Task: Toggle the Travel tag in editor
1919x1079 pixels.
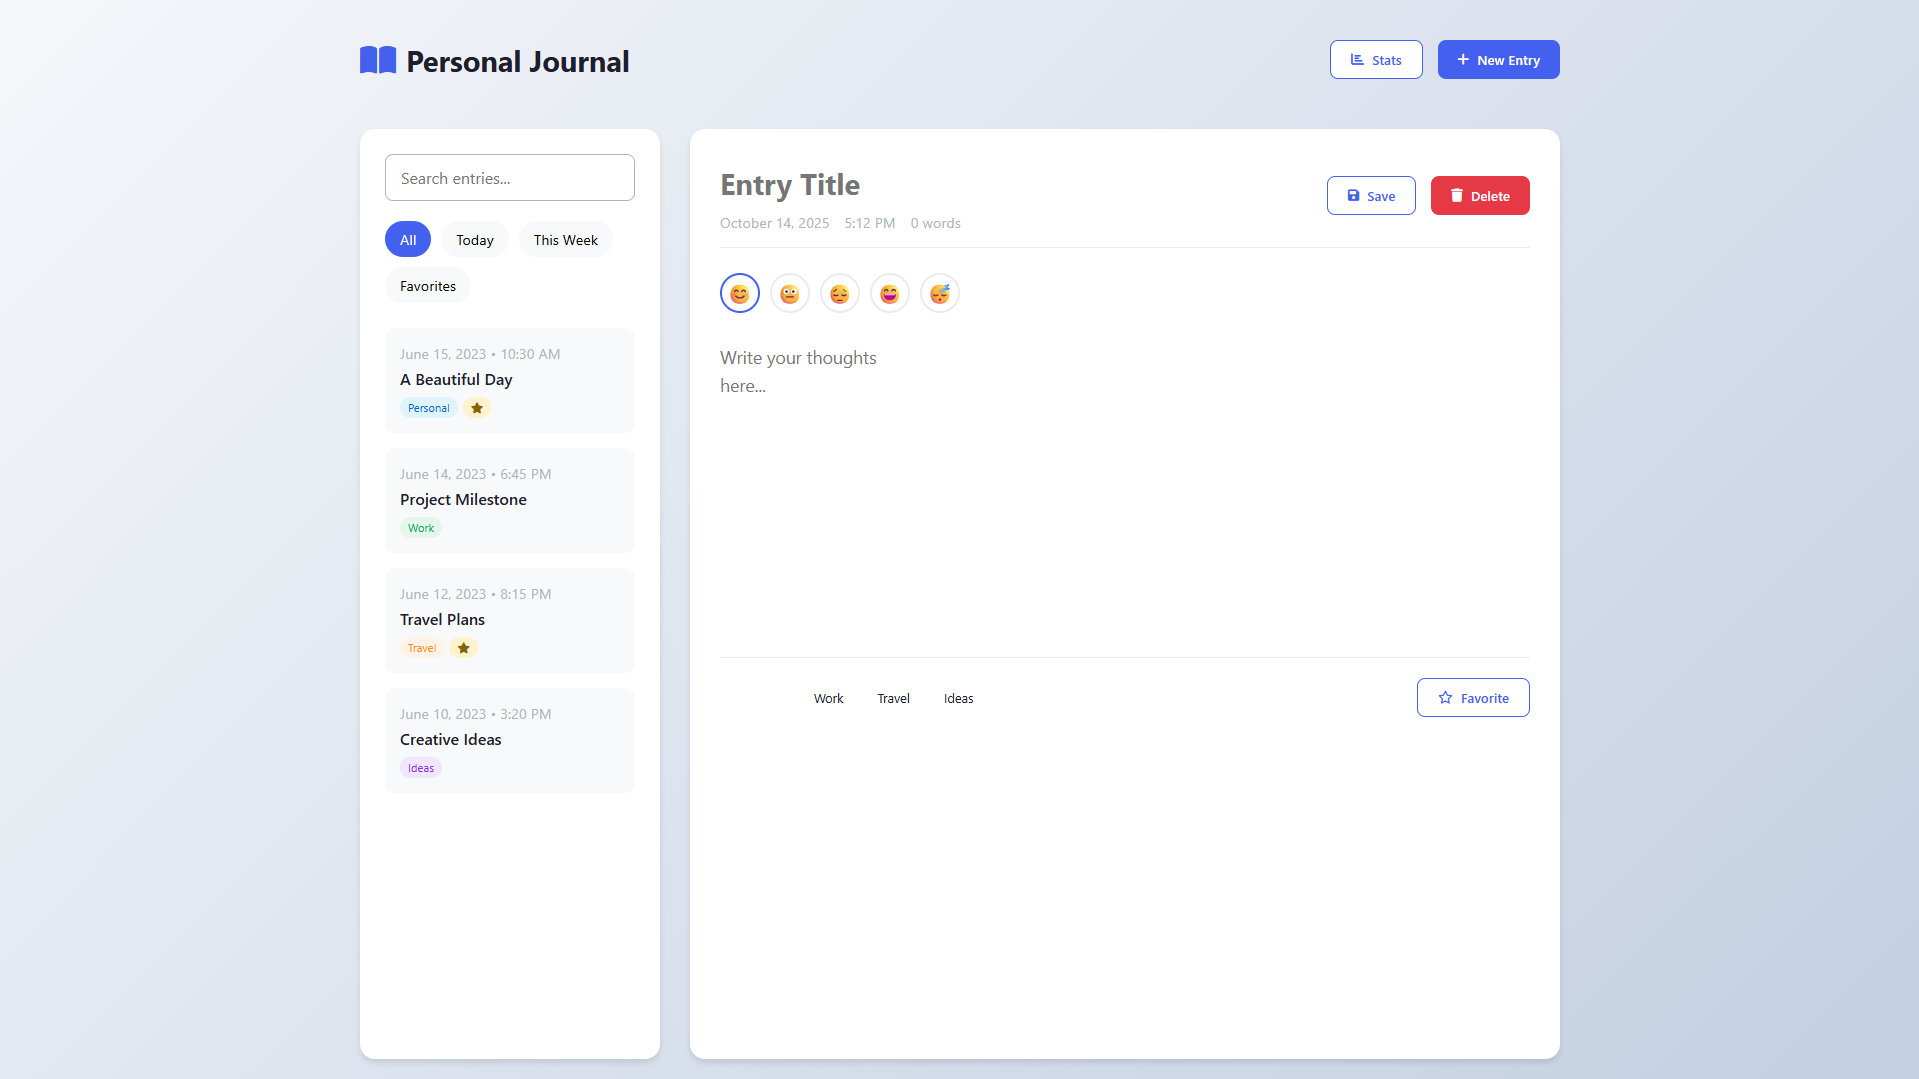Action: [893, 699]
